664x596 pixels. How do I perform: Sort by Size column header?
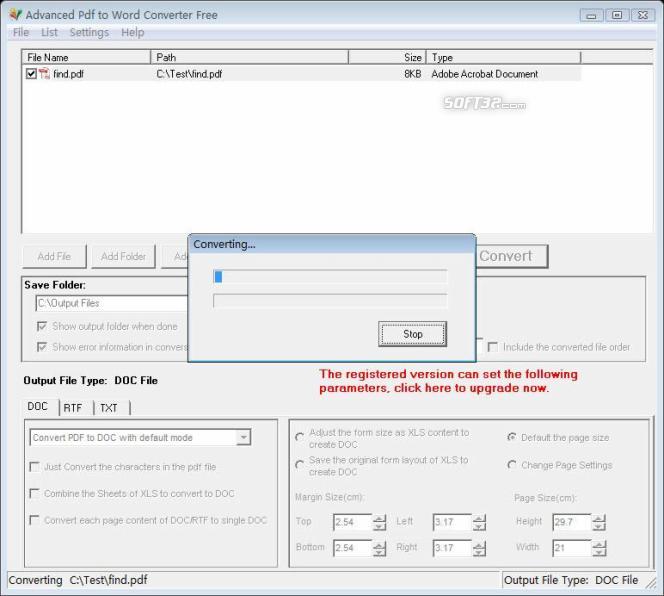[387, 57]
